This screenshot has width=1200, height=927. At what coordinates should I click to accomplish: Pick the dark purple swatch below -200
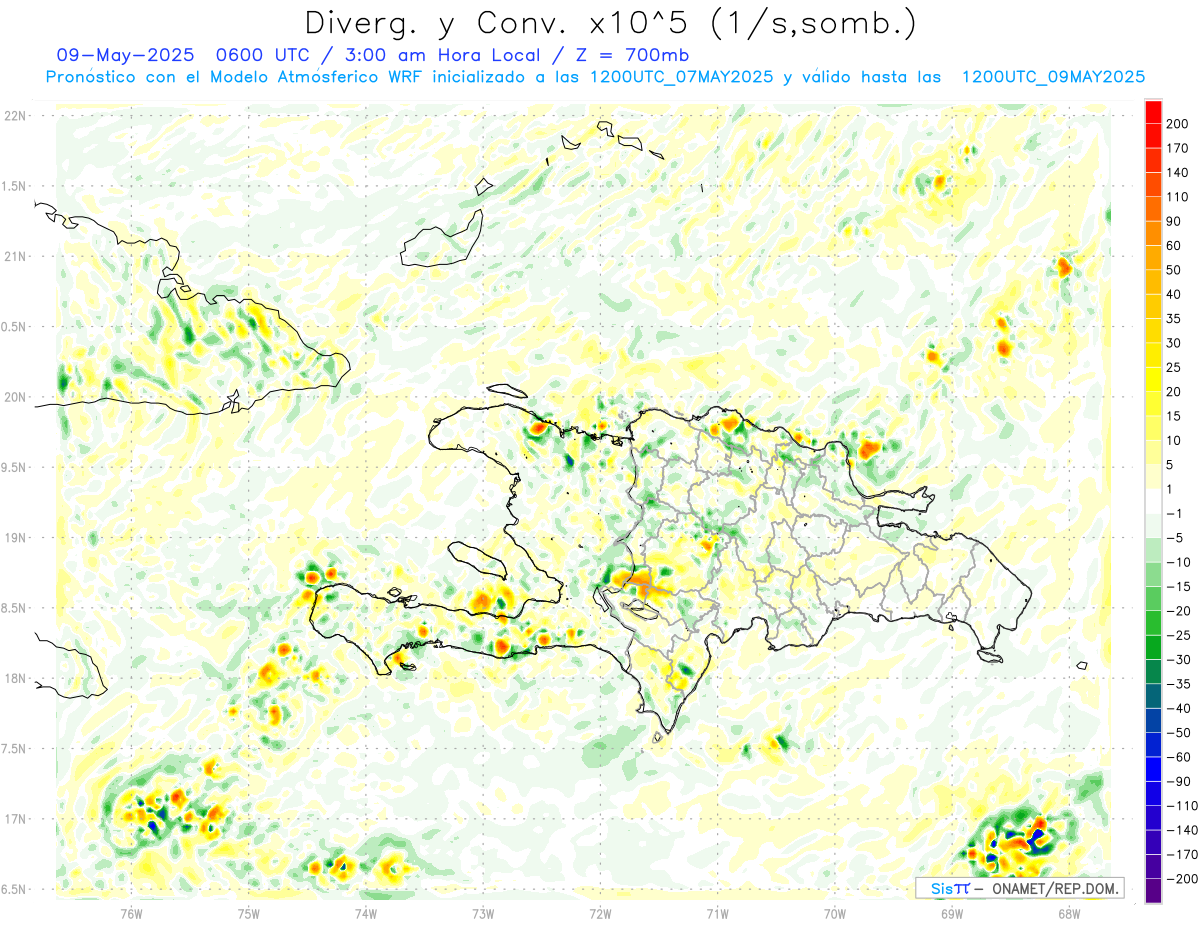click(x=1153, y=890)
